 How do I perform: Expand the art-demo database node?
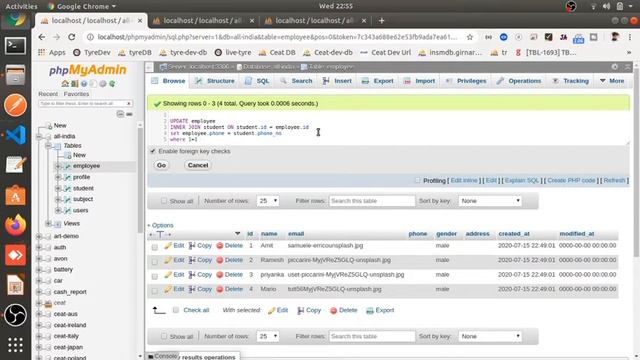[x=39, y=236]
